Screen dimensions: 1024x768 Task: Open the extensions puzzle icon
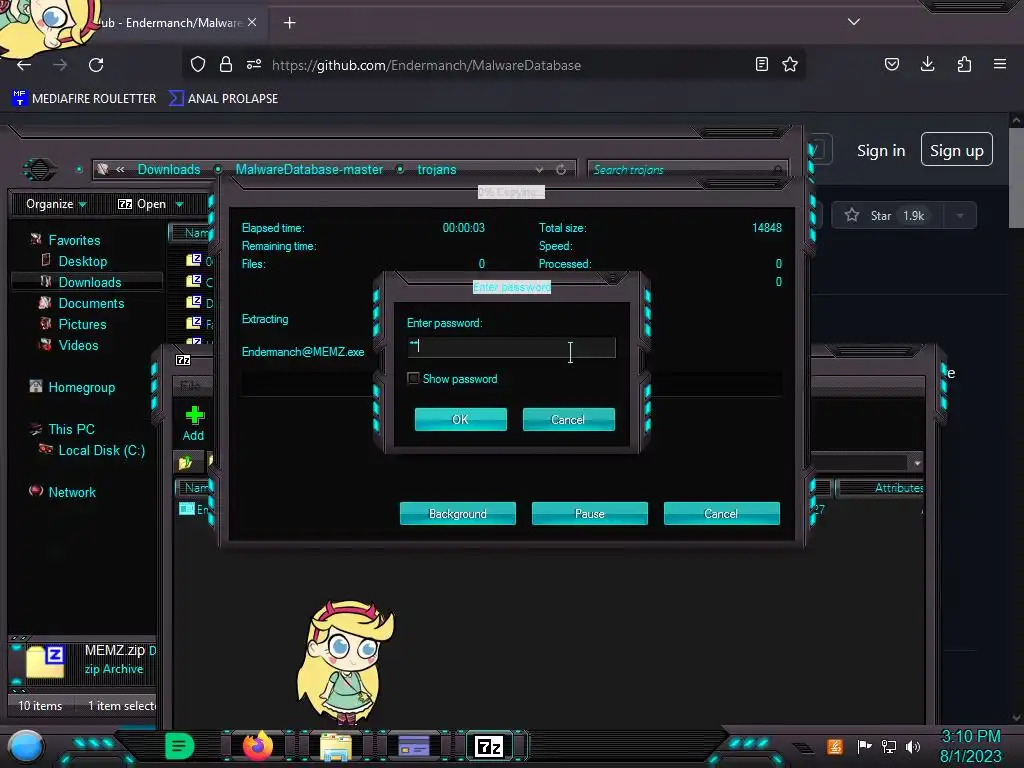click(x=964, y=64)
